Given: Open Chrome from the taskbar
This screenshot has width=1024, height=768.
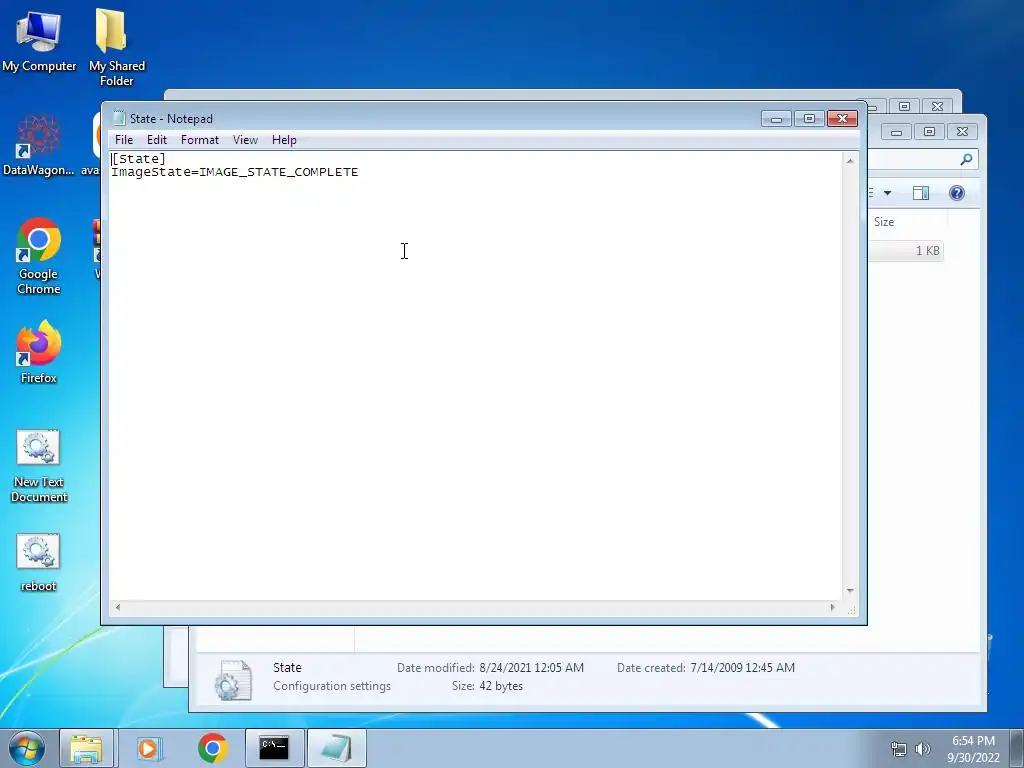Looking at the screenshot, I should coord(212,748).
